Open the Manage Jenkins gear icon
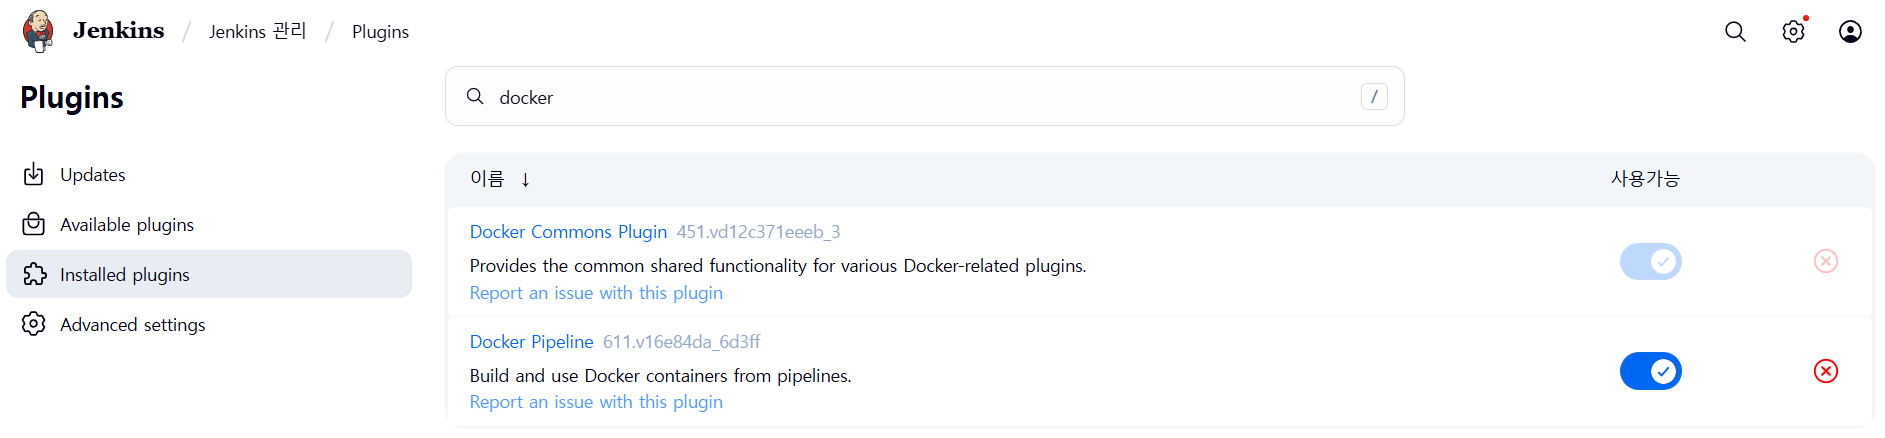The image size is (1885, 438). (x=1794, y=32)
